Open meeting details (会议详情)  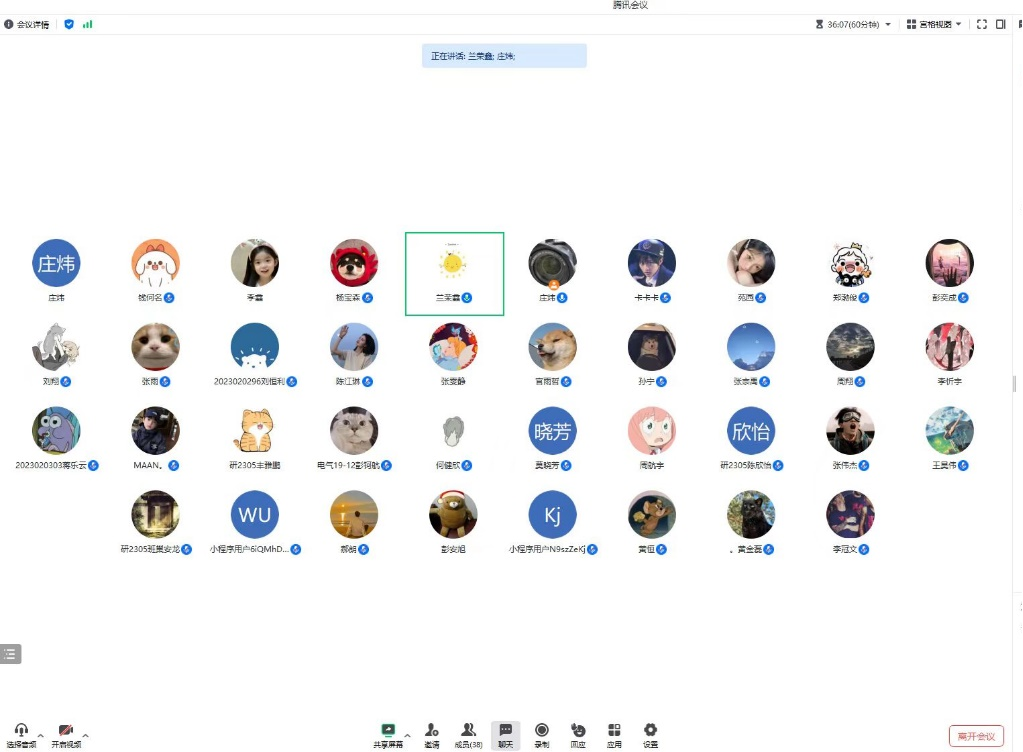click(27, 24)
